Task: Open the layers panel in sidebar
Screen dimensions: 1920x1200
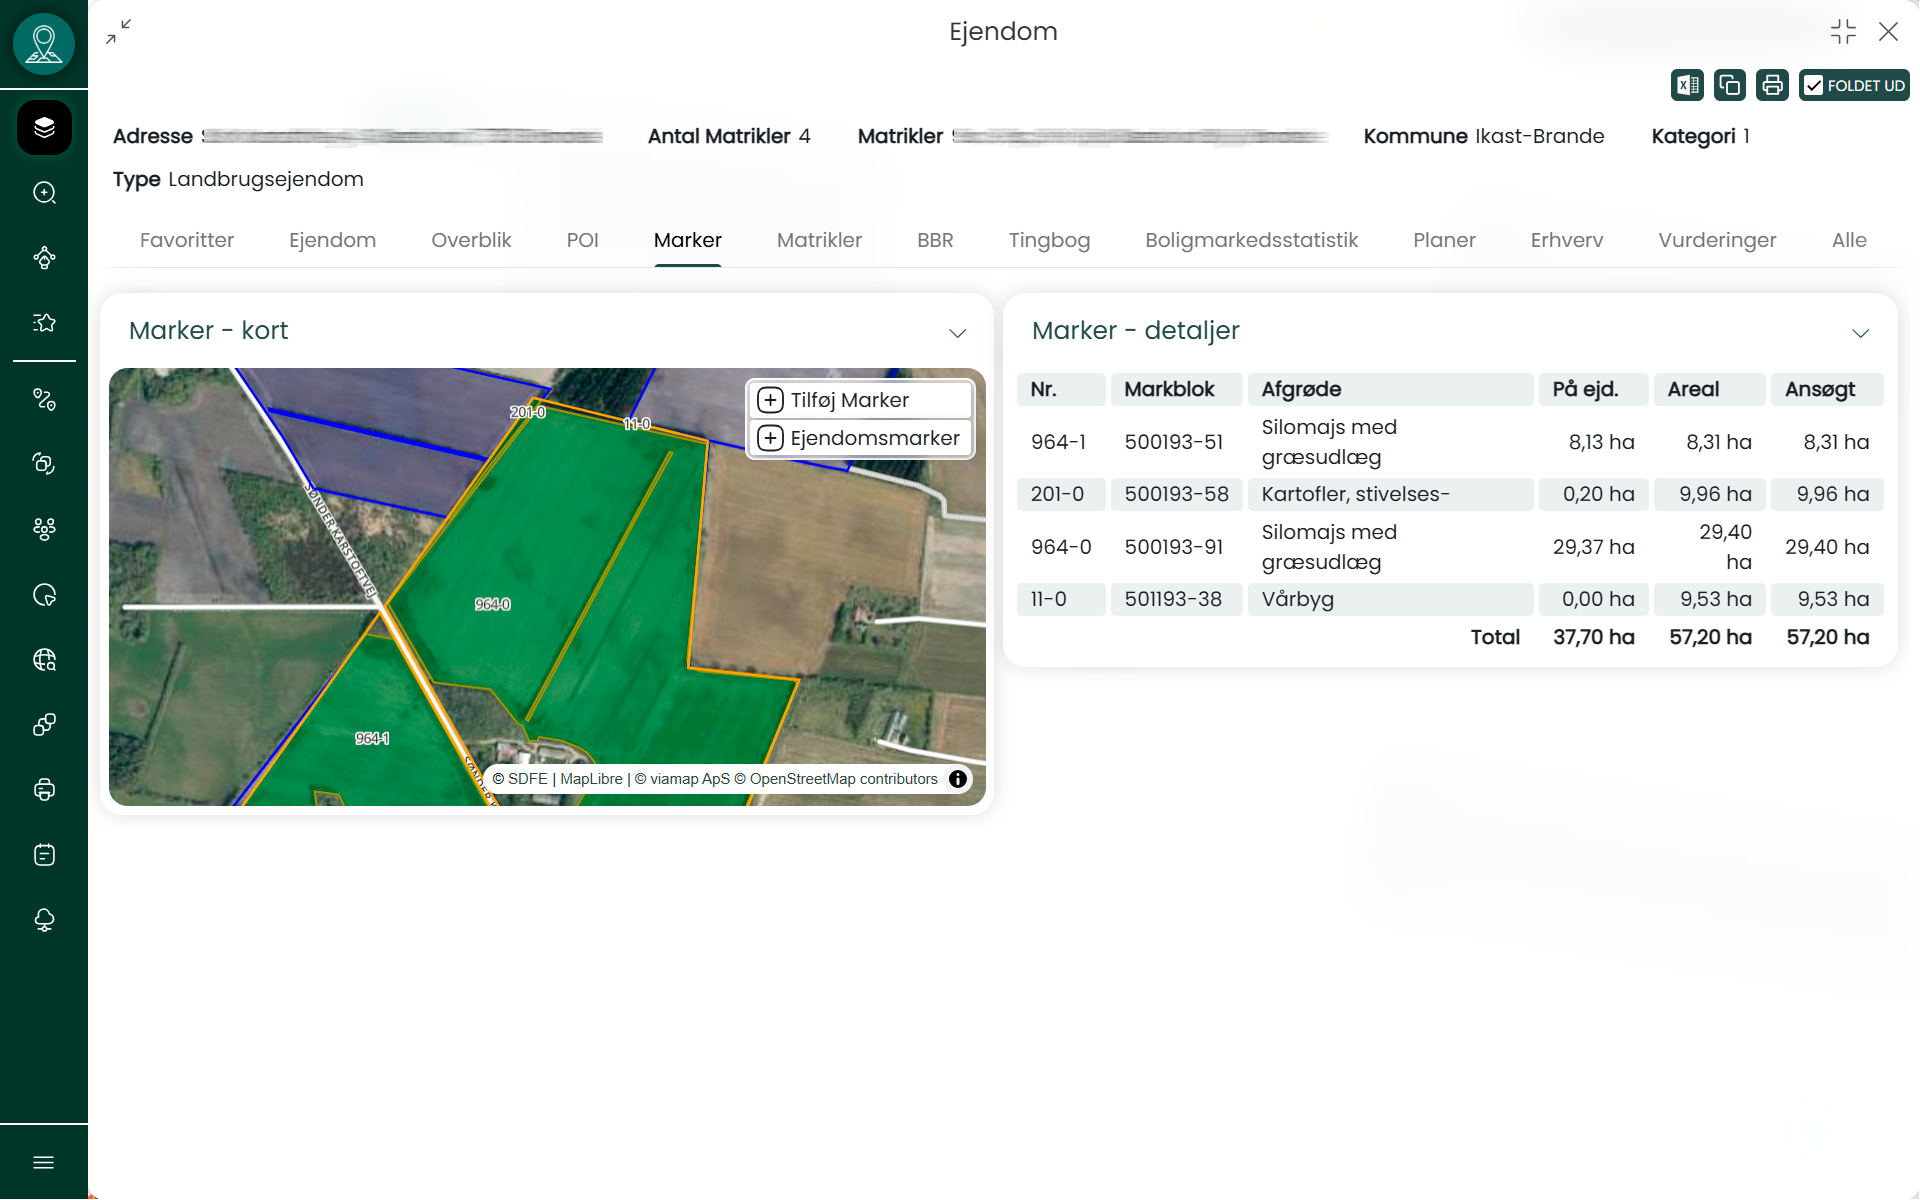Action: pos(44,127)
